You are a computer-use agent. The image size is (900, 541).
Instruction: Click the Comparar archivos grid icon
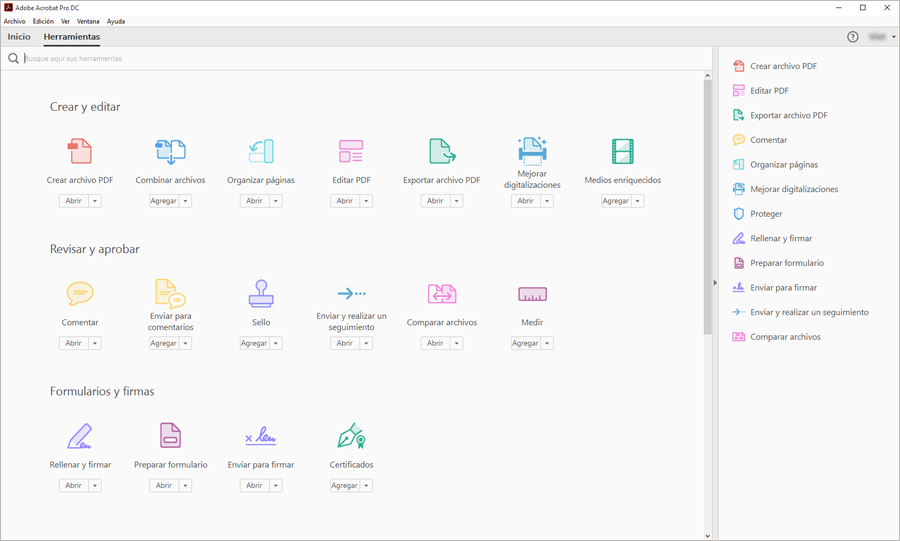pyautogui.click(x=442, y=293)
